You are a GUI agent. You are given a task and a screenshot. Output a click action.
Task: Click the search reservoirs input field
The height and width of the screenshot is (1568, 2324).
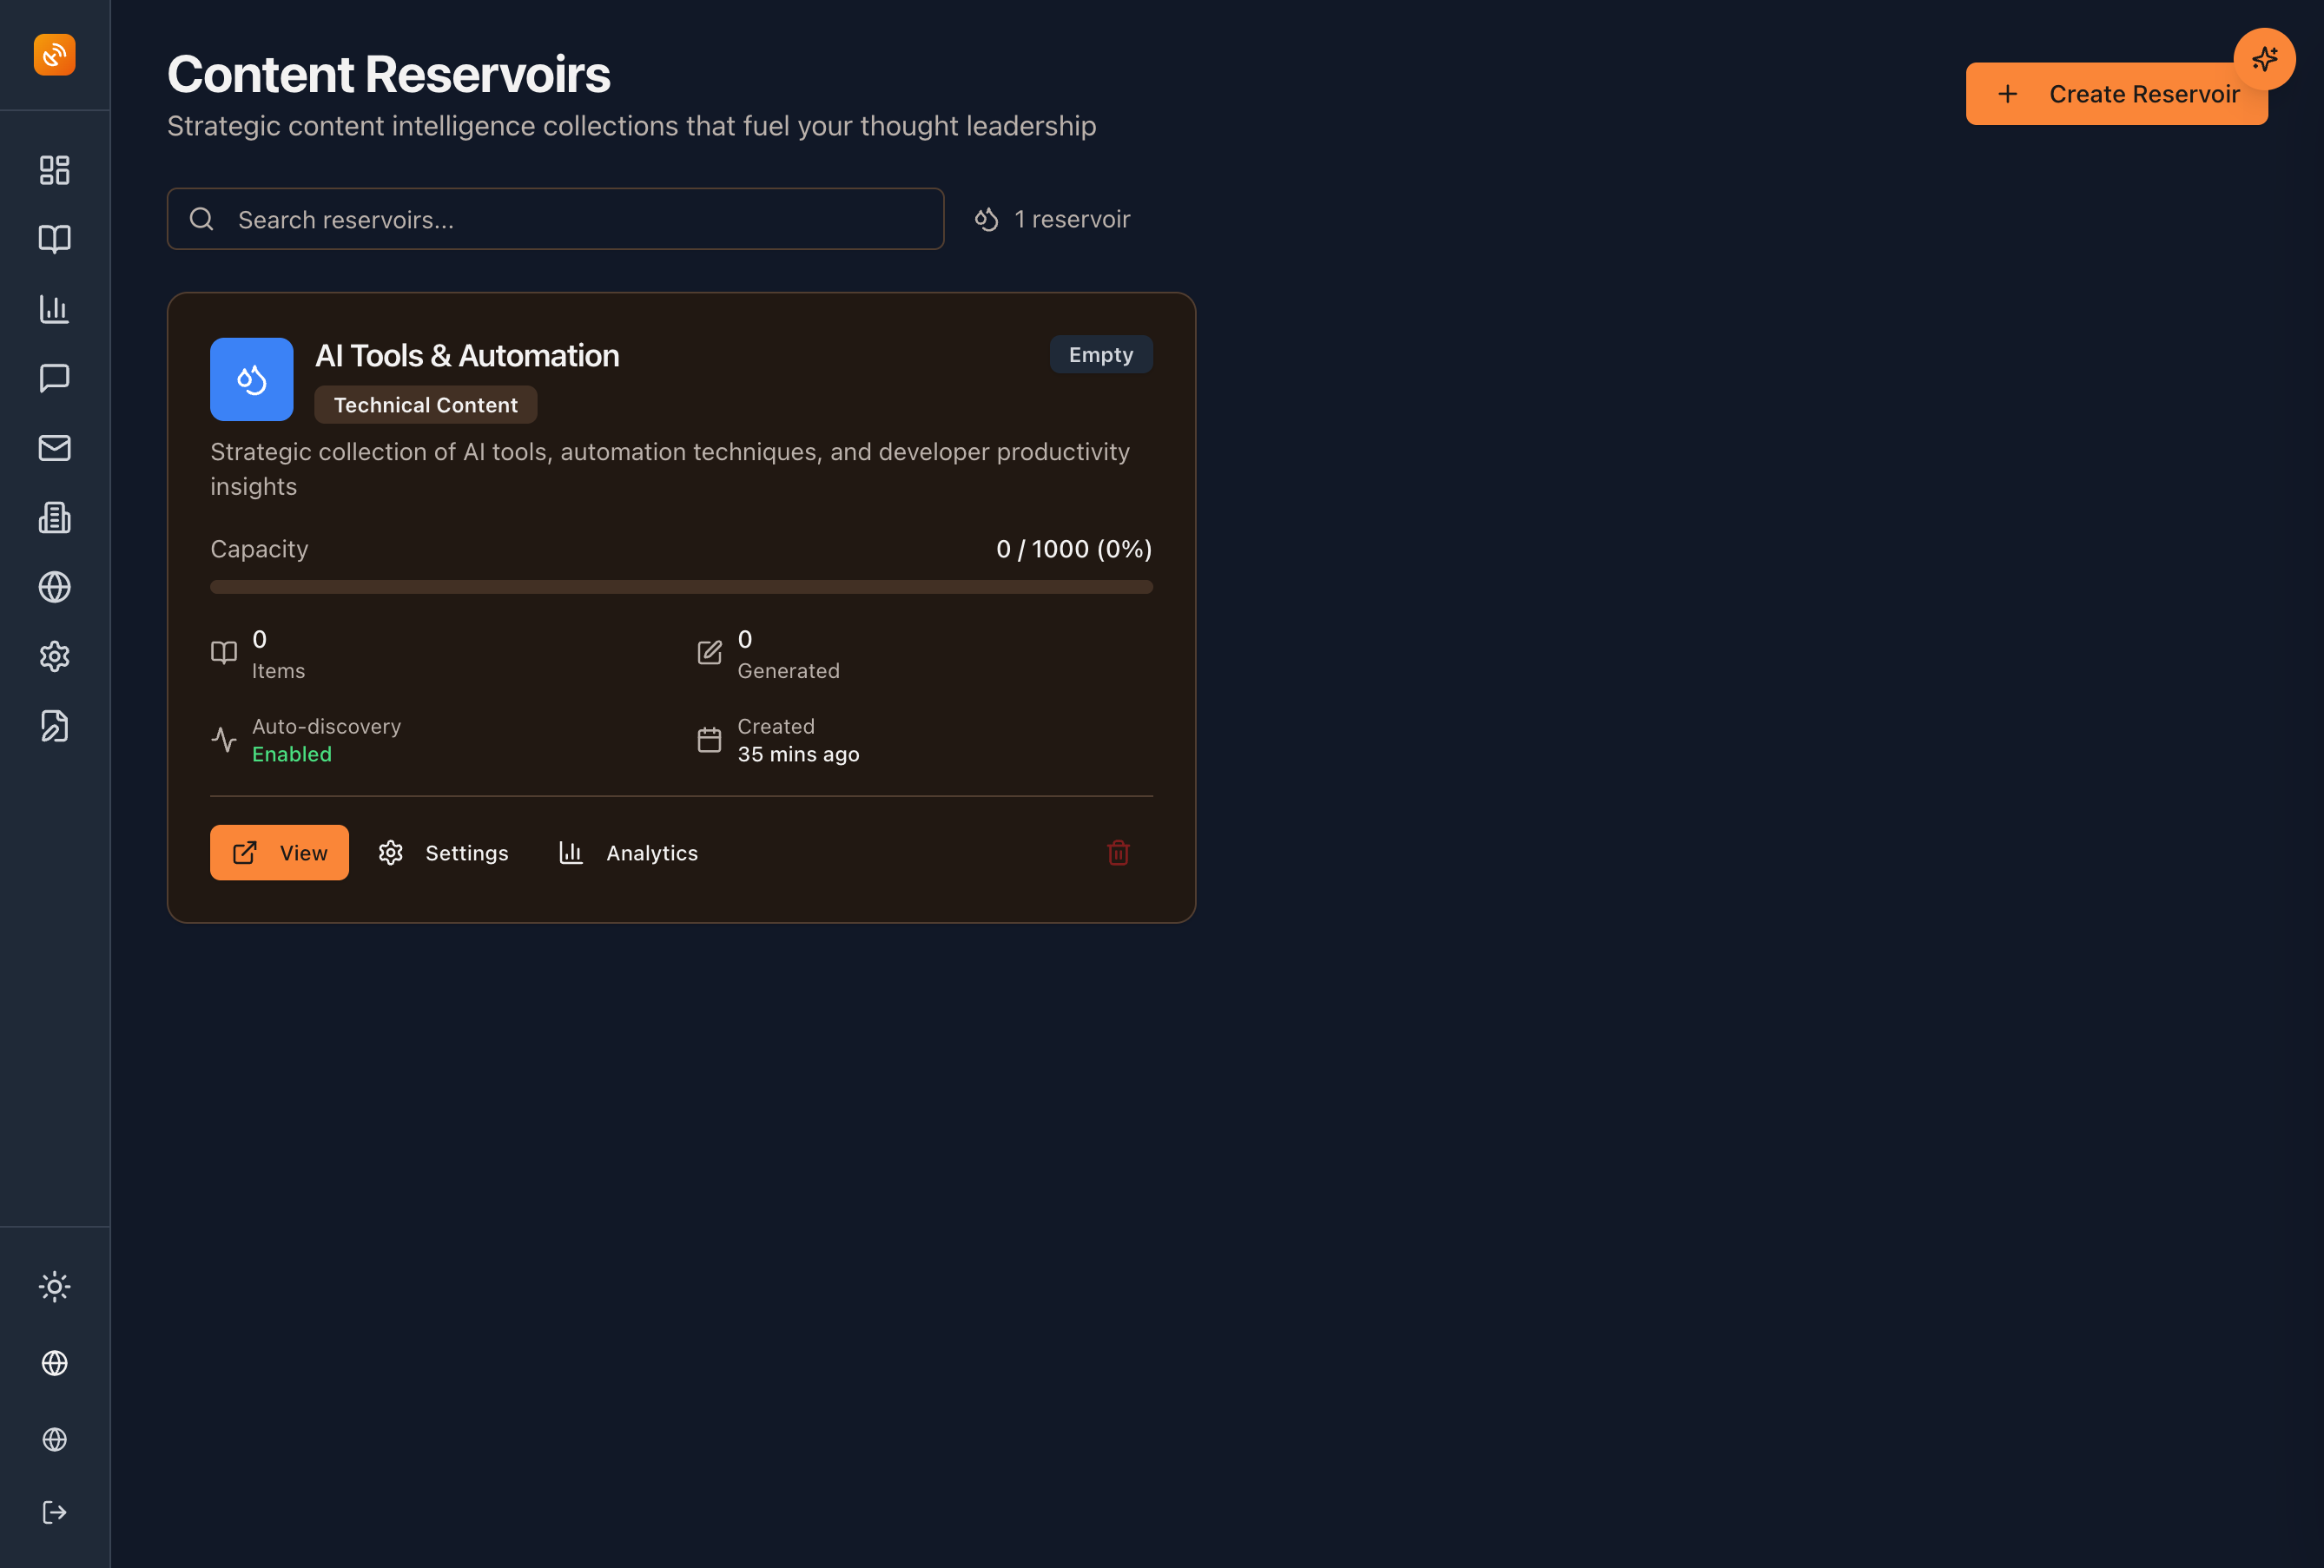(556, 218)
